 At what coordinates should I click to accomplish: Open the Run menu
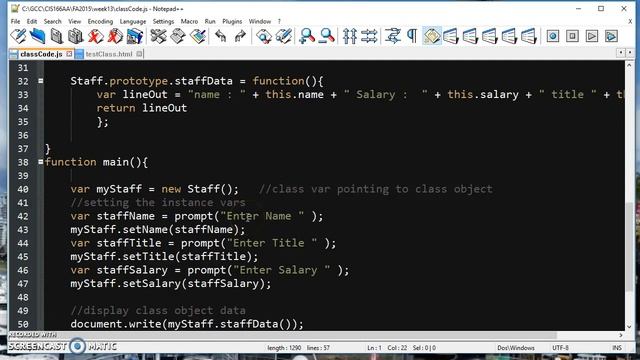click(210, 21)
